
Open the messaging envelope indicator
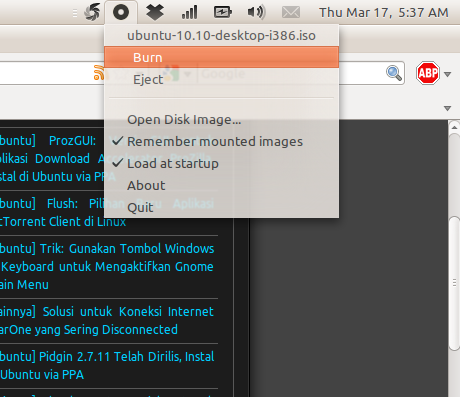tap(291, 12)
